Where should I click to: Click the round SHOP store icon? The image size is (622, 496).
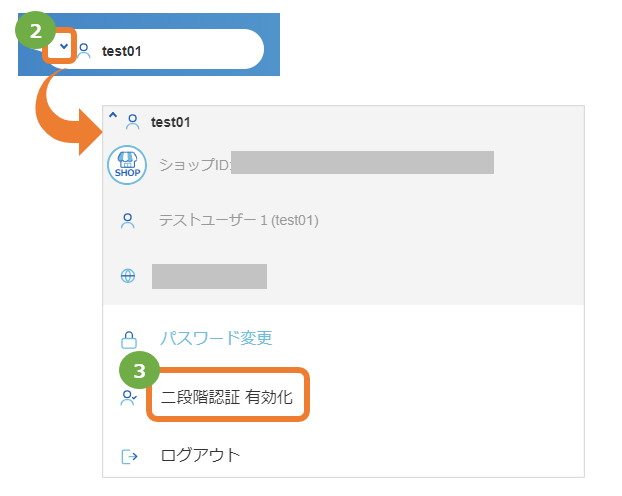[x=127, y=165]
